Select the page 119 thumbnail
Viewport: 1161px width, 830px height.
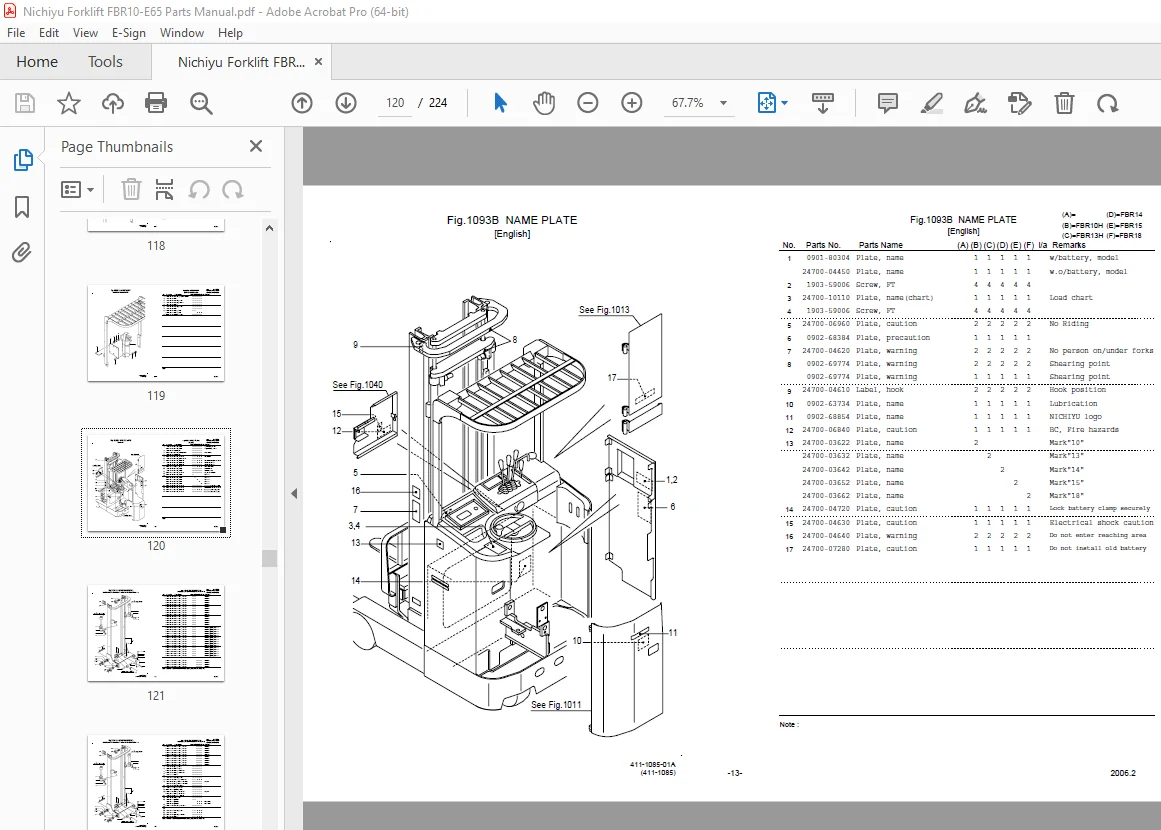click(x=155, y=333)
